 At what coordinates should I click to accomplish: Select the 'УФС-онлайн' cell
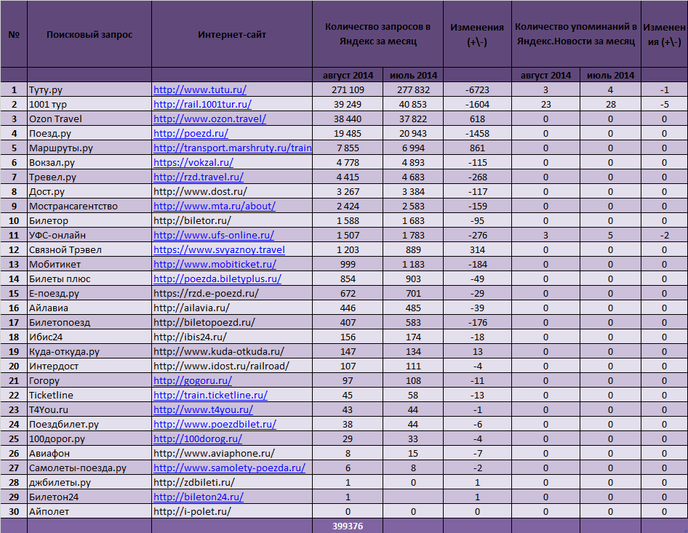point(90,235)
